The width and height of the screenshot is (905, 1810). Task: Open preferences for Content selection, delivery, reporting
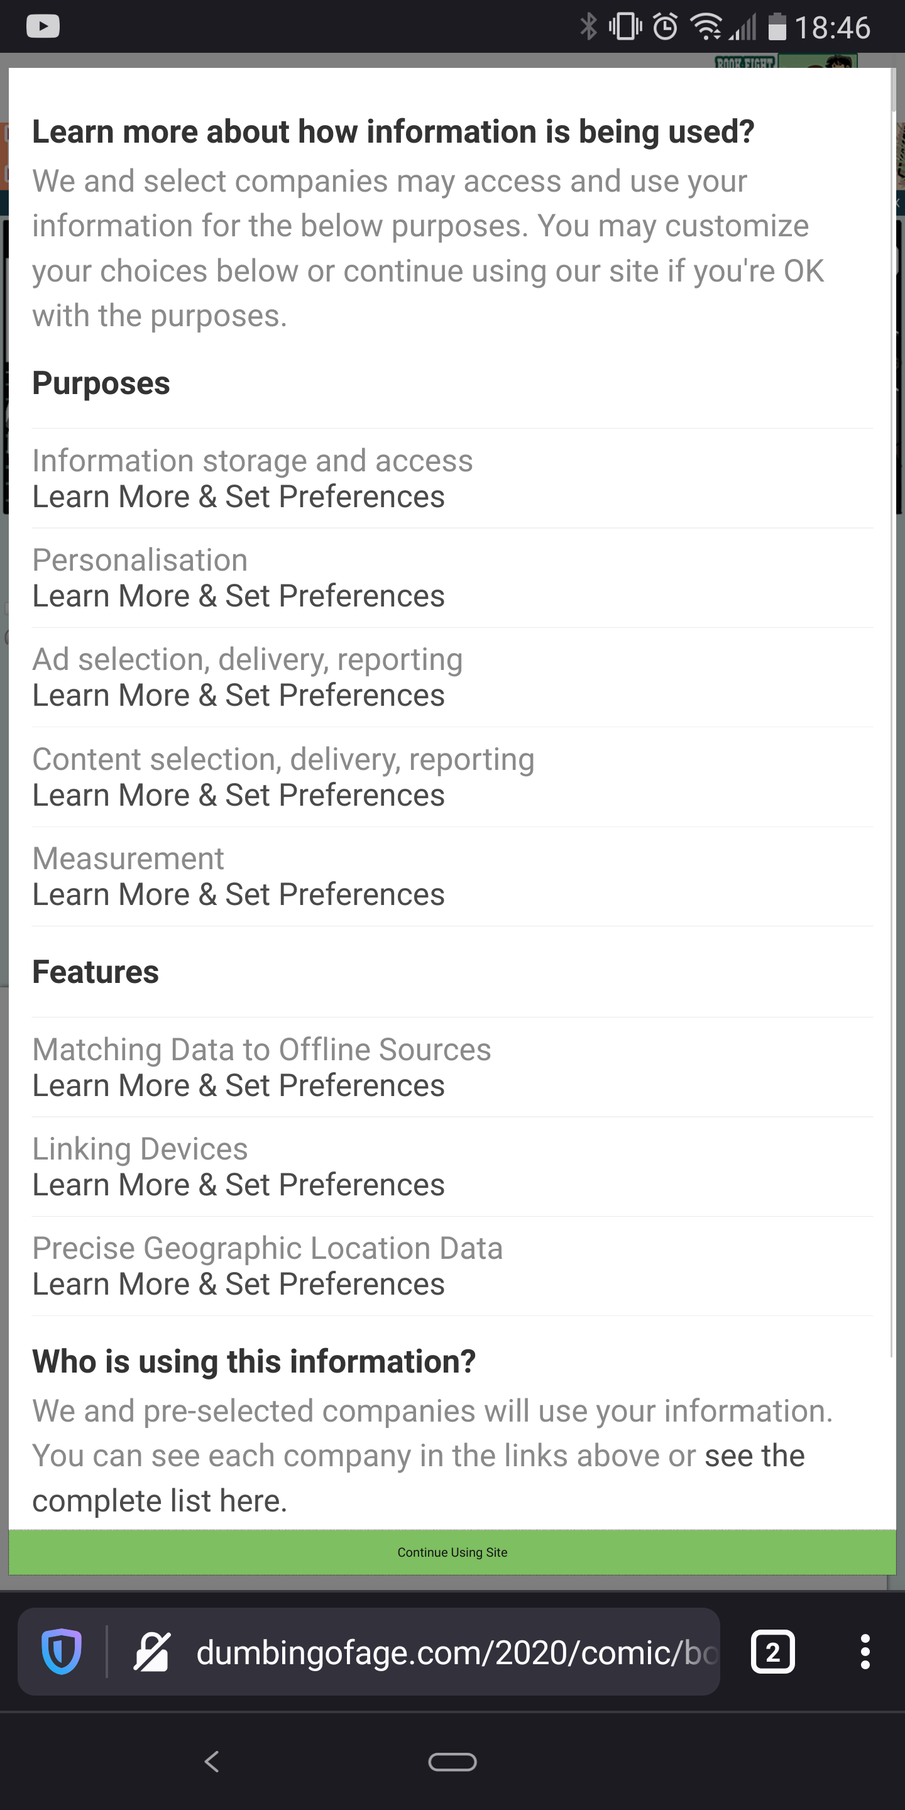tap(238, 796)
